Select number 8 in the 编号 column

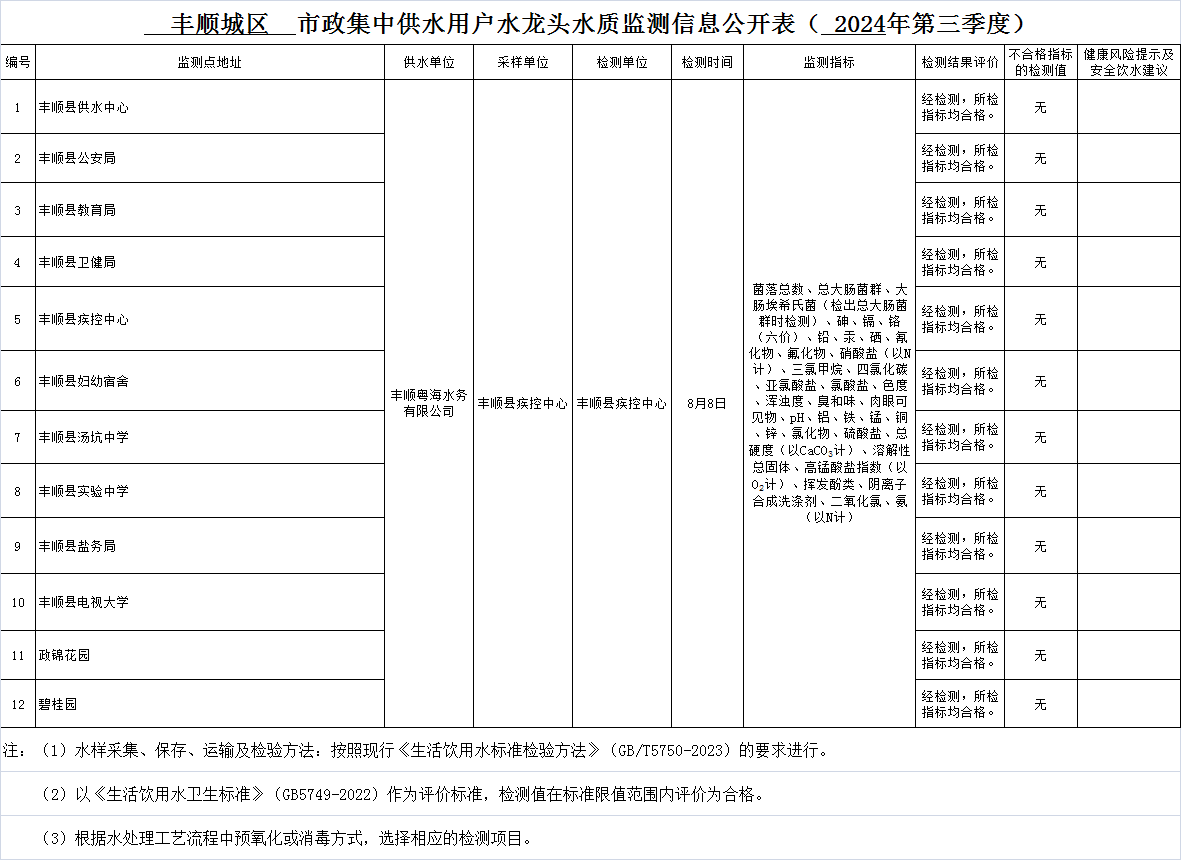click(18, 492)
